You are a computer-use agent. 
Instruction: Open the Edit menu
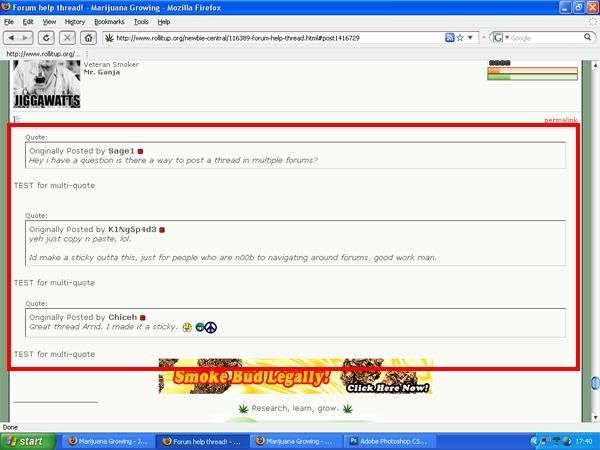click(28, 22)
